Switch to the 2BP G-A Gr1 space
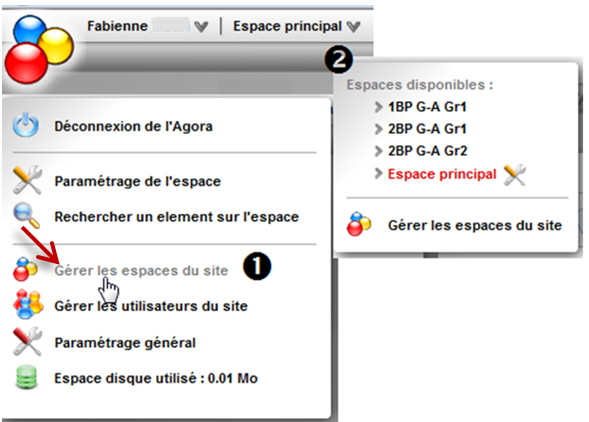589x422 pixels. 427,129
